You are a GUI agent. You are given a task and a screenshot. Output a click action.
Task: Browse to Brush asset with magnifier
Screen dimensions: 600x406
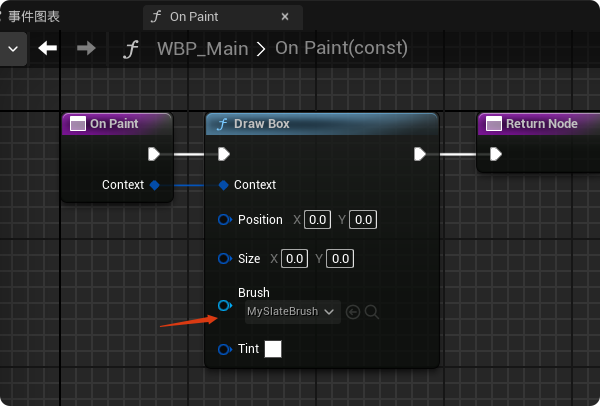point(372,312)
